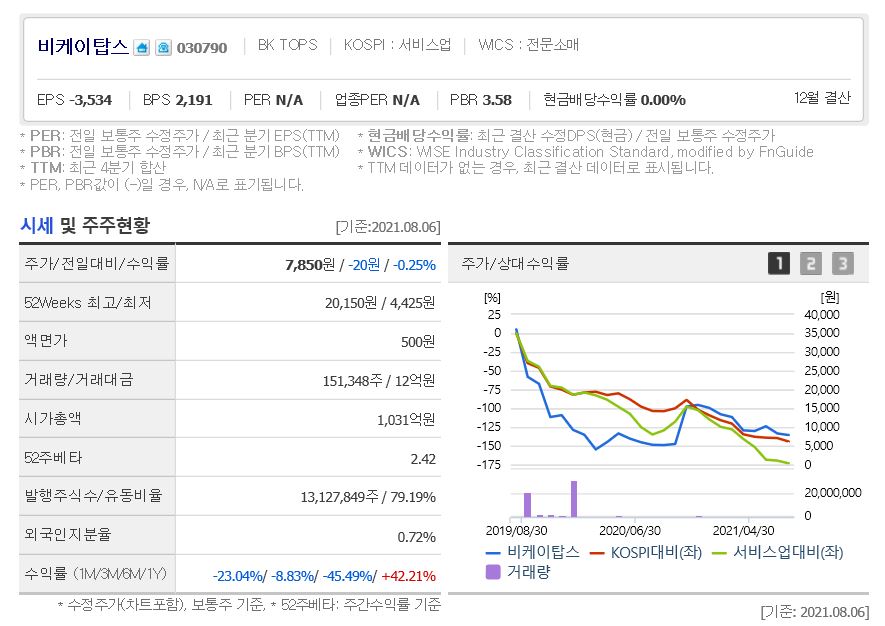Screen dimensions: 885x626
Task: Select the tall purple volume bar in chart
Action: click(x=573, y=499)
